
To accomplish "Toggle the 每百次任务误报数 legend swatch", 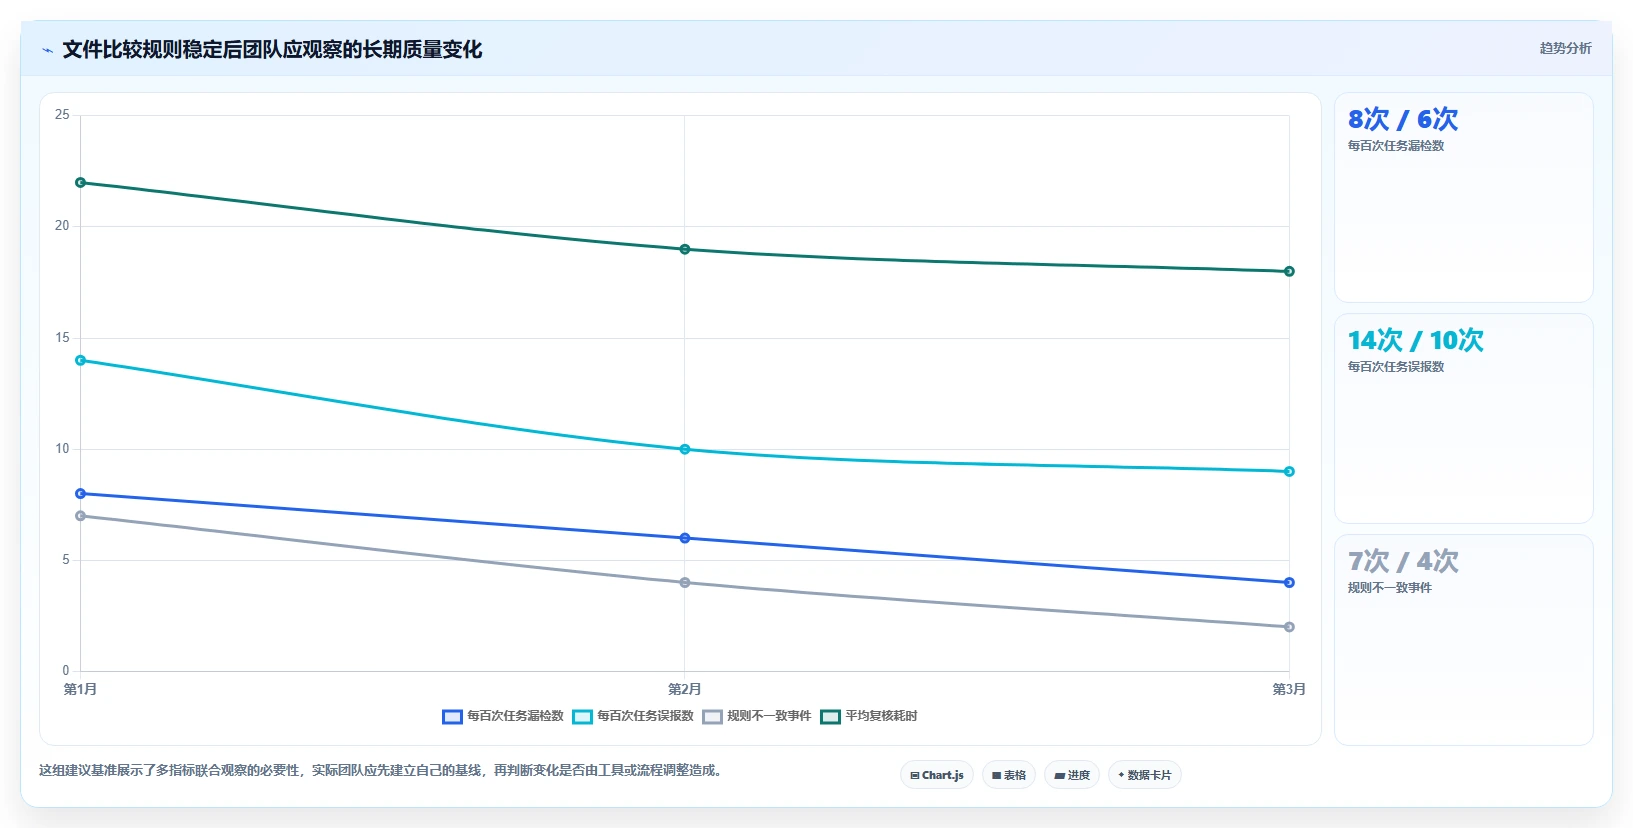I will click(582, 716).
